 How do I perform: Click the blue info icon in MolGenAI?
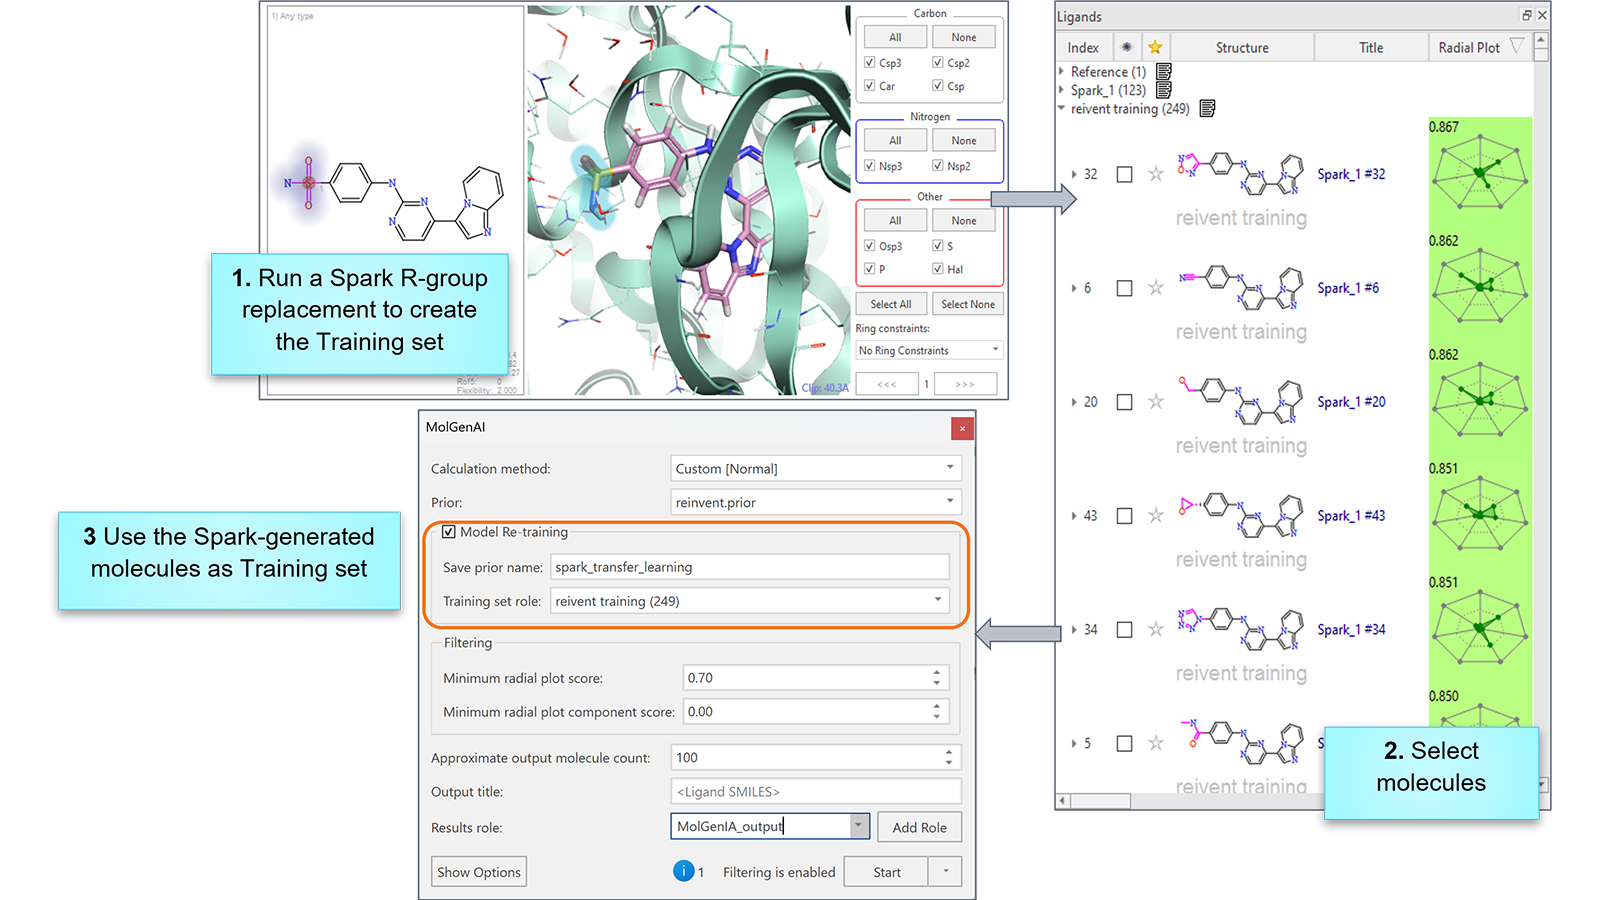point(683,871)
